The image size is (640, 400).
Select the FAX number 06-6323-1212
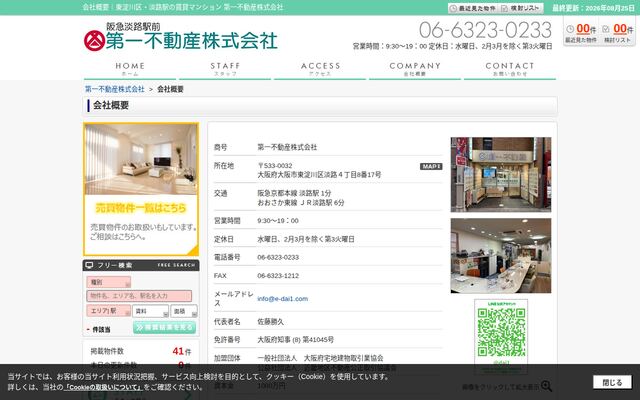click(x=278, y=276)
